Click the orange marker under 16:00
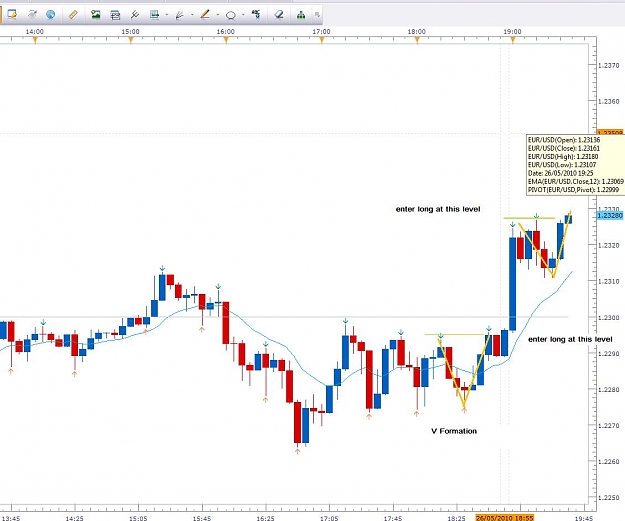 226,39
